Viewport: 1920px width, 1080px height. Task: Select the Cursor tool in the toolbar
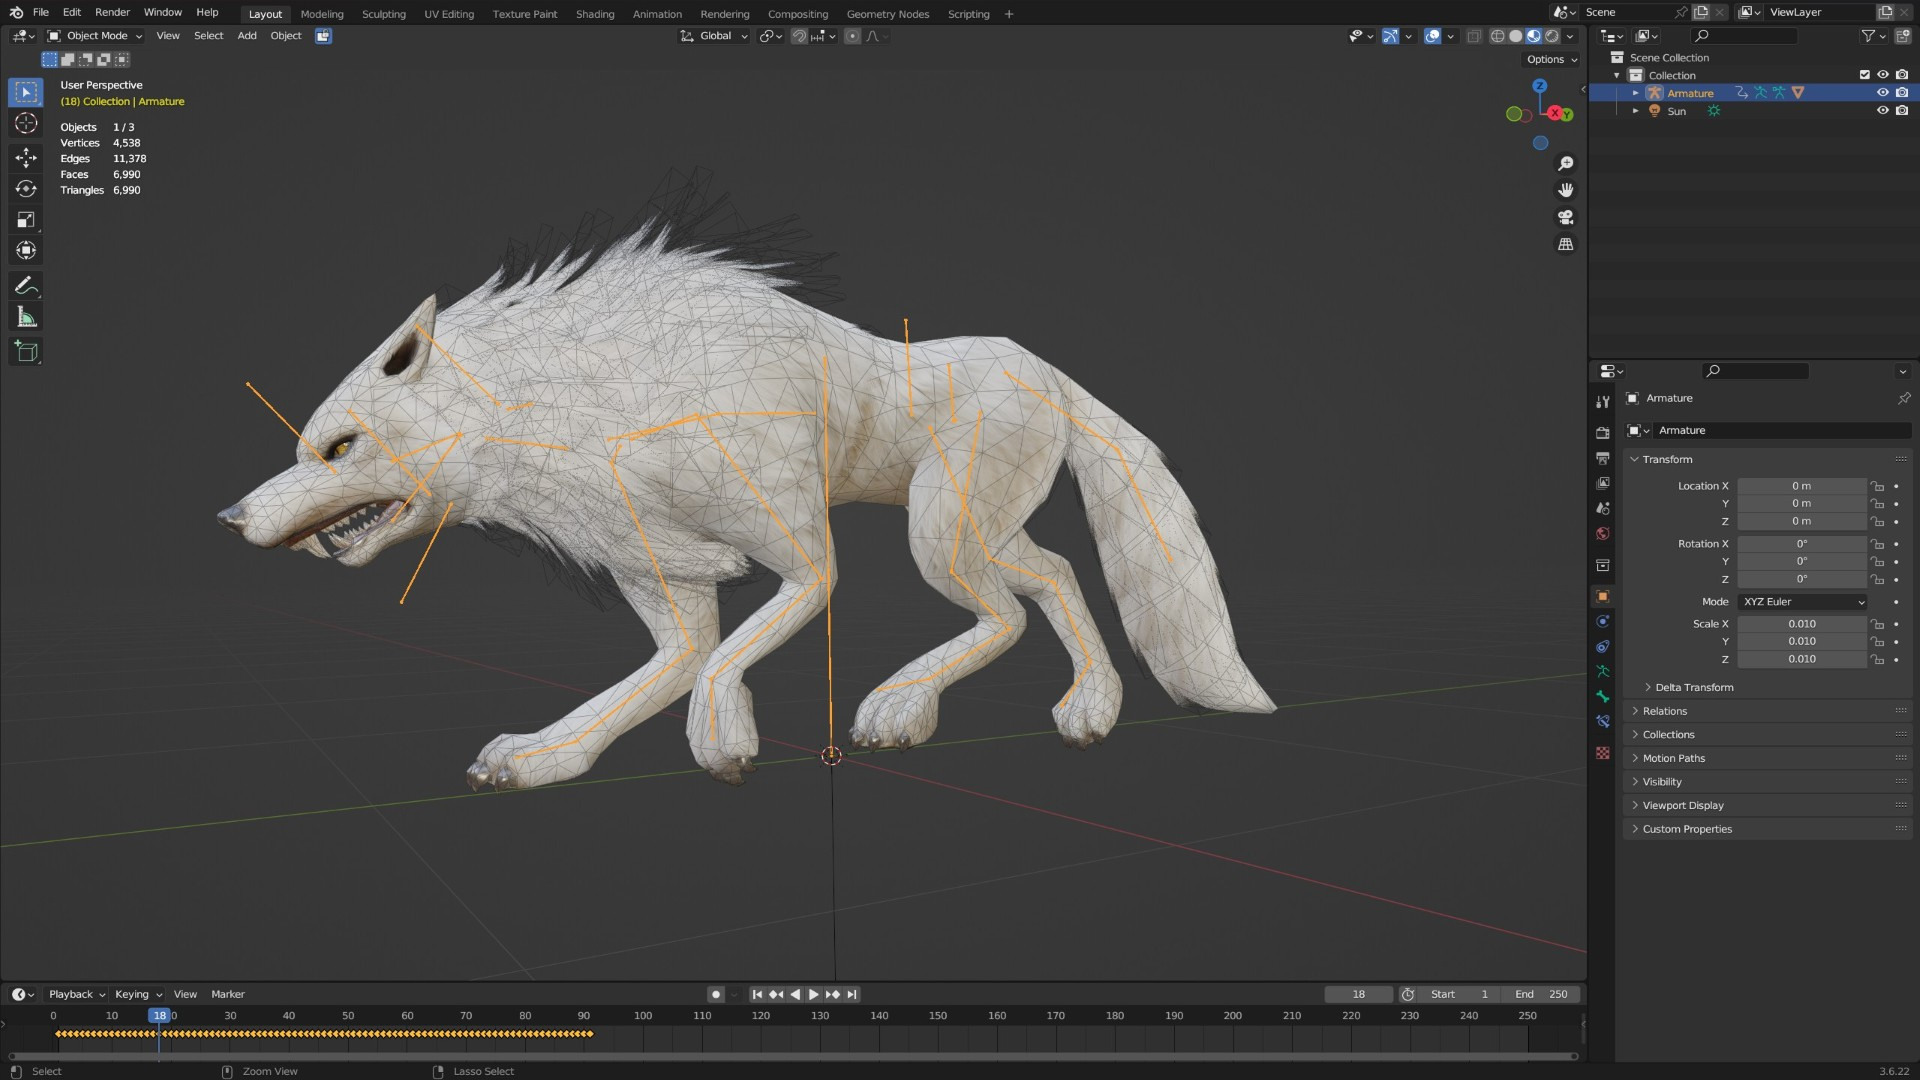26,123
